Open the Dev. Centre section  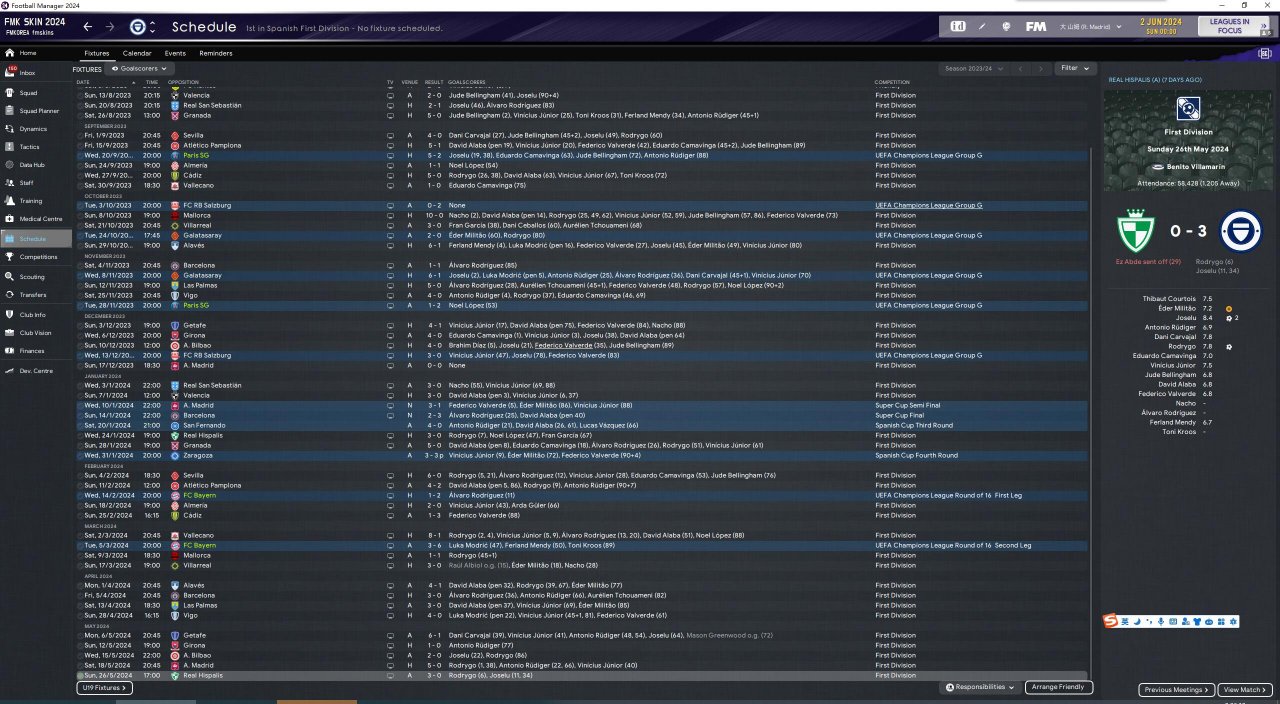pos(36,371)
